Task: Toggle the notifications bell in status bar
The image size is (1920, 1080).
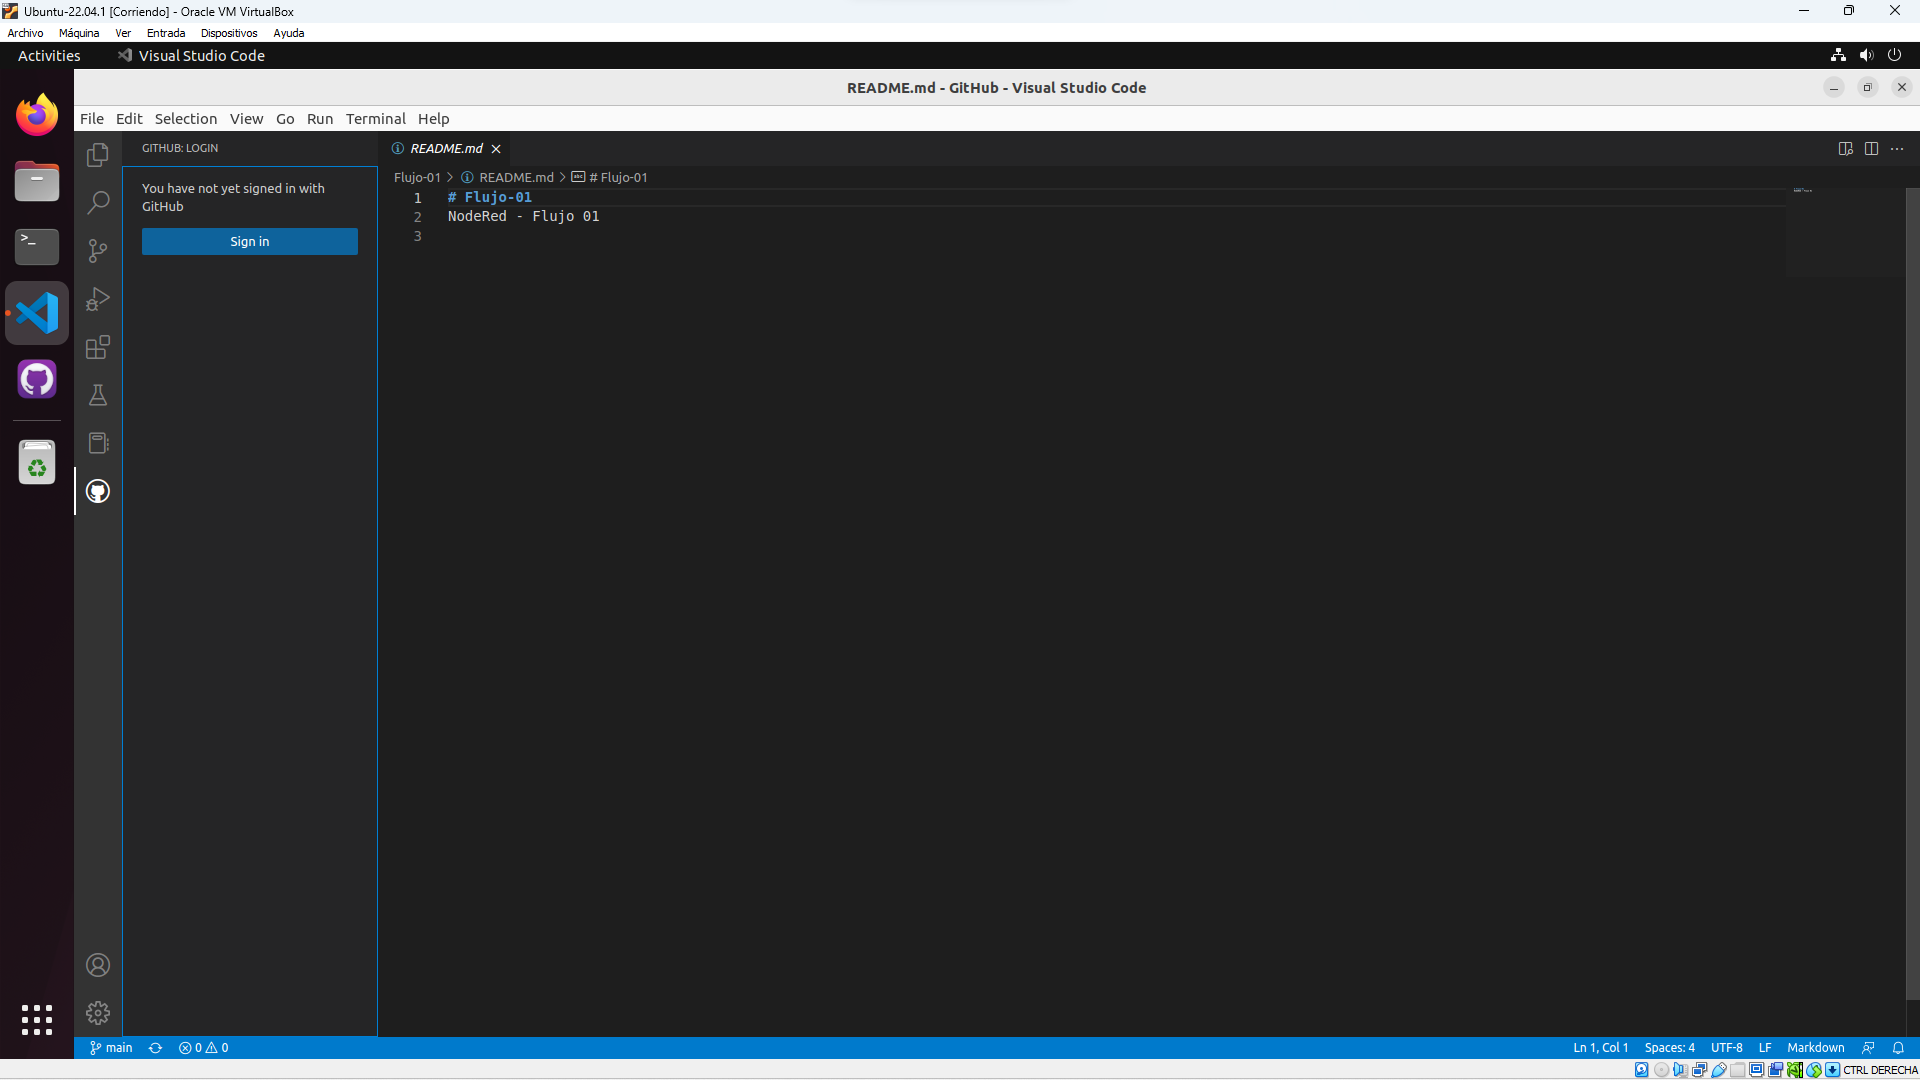Action: tap(1898, 1048)
